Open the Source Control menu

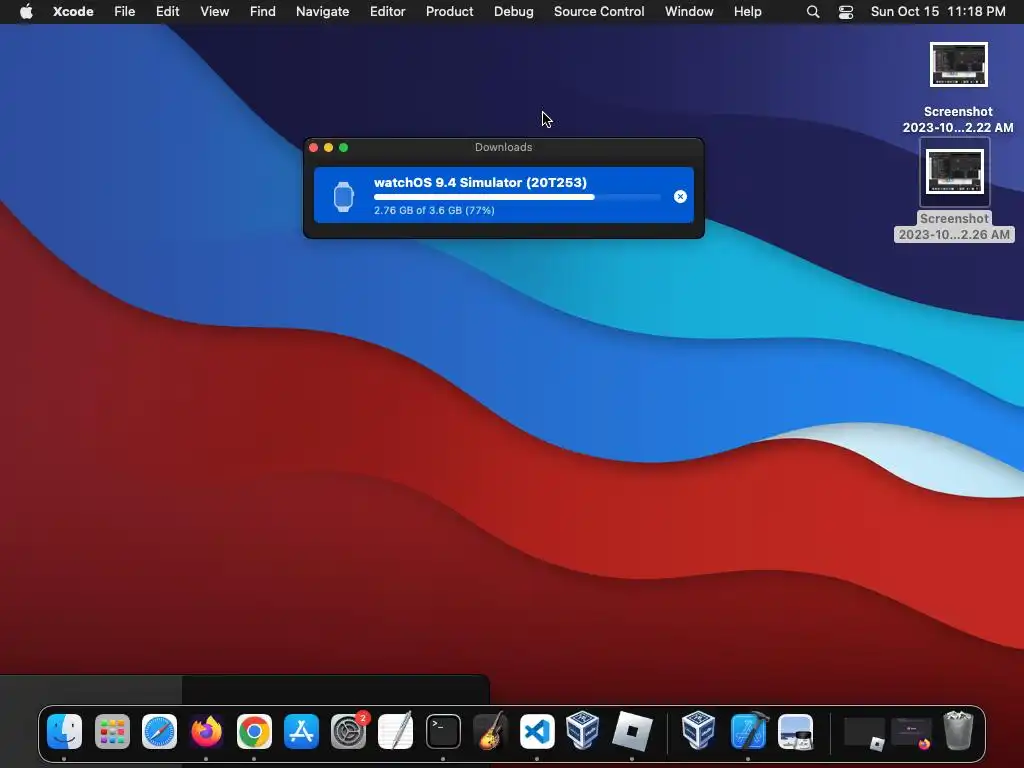pyautogui.click(x=599, y=12)
